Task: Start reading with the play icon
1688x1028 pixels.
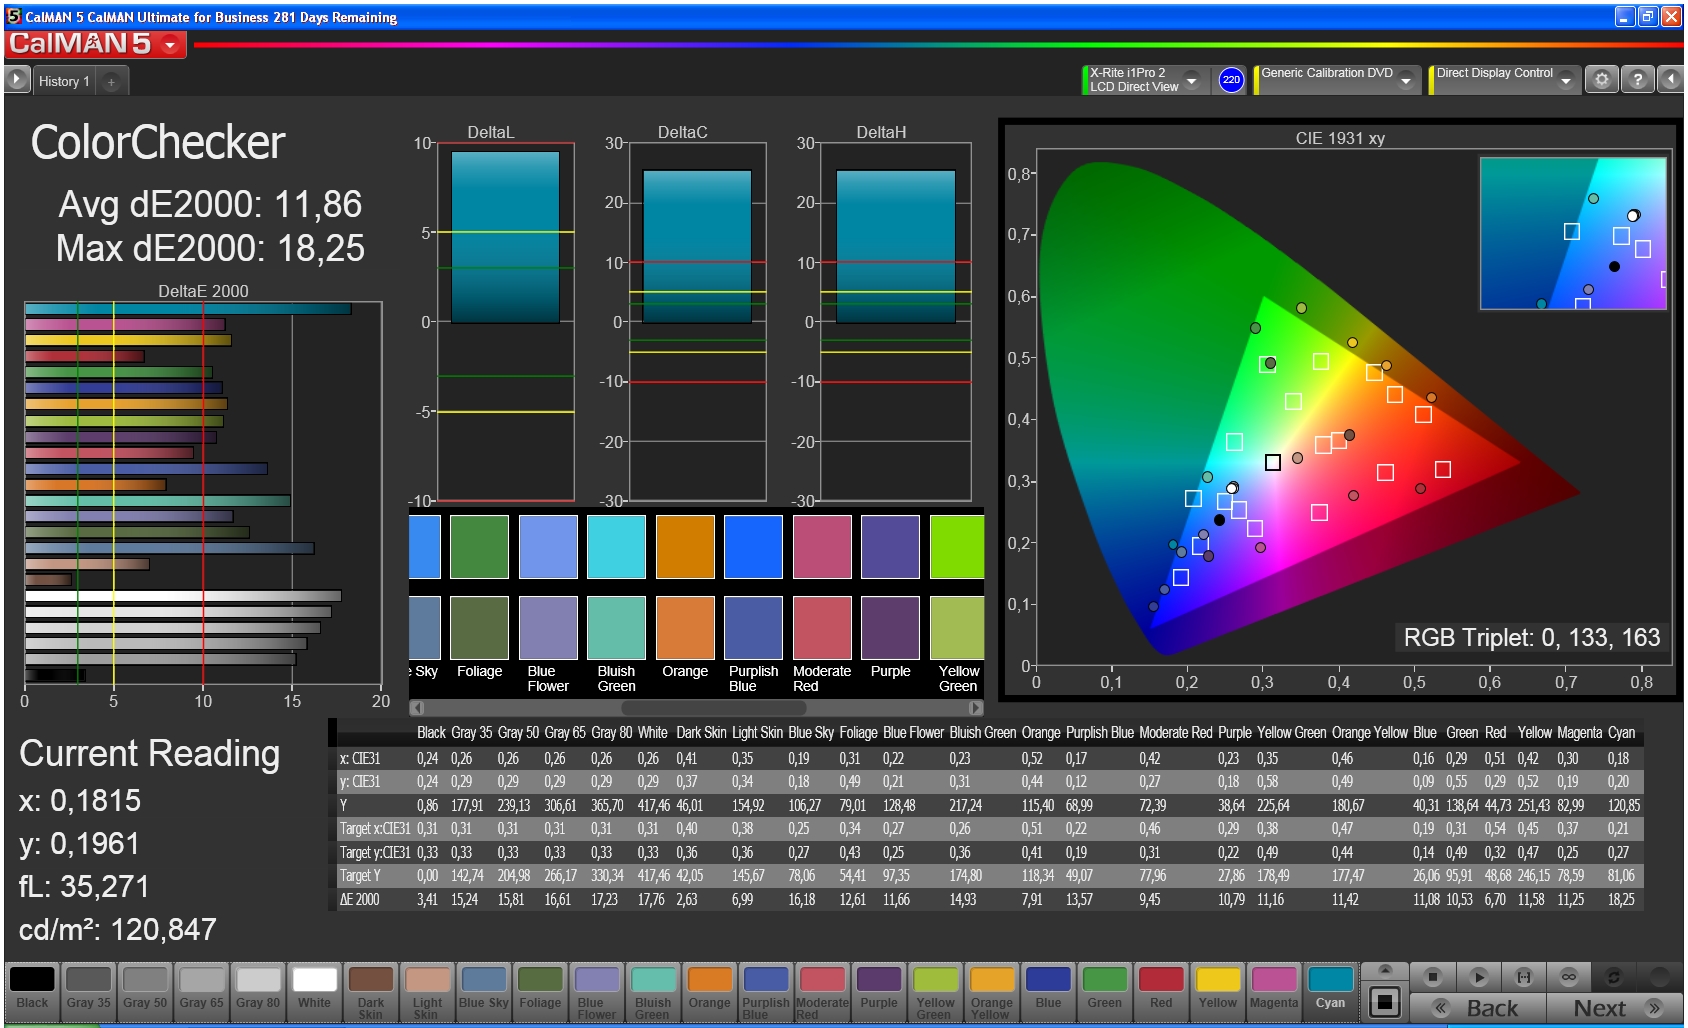Action: pos(1479,977)
